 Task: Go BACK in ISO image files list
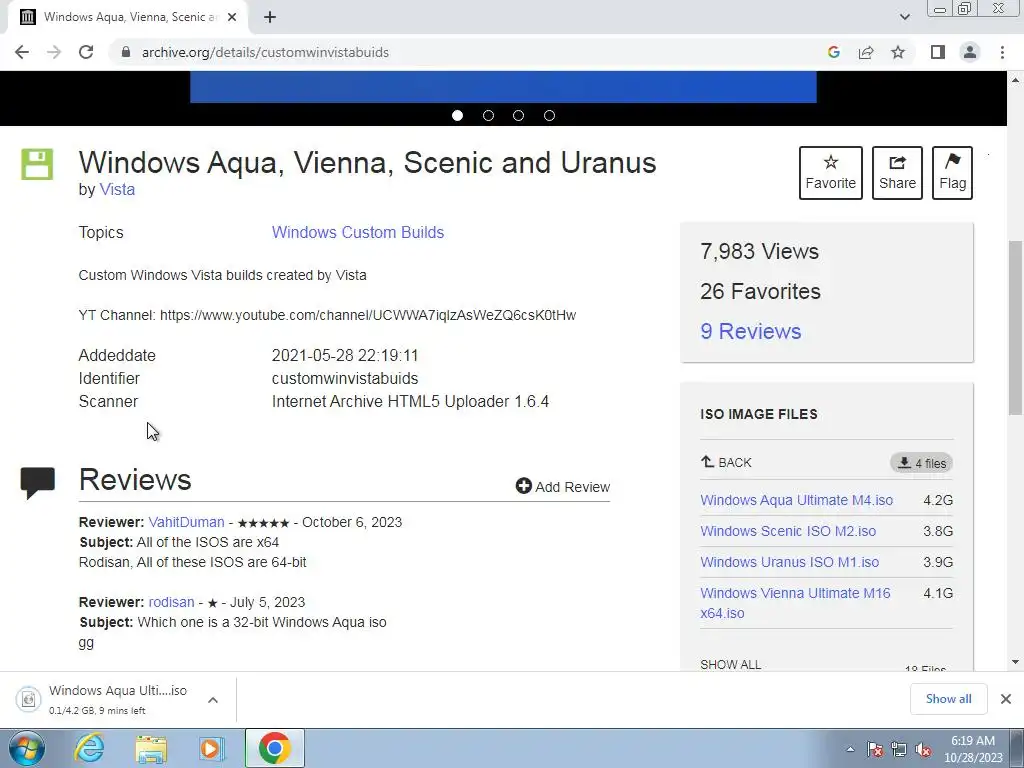pyautogui.click(x=726, y=462)
